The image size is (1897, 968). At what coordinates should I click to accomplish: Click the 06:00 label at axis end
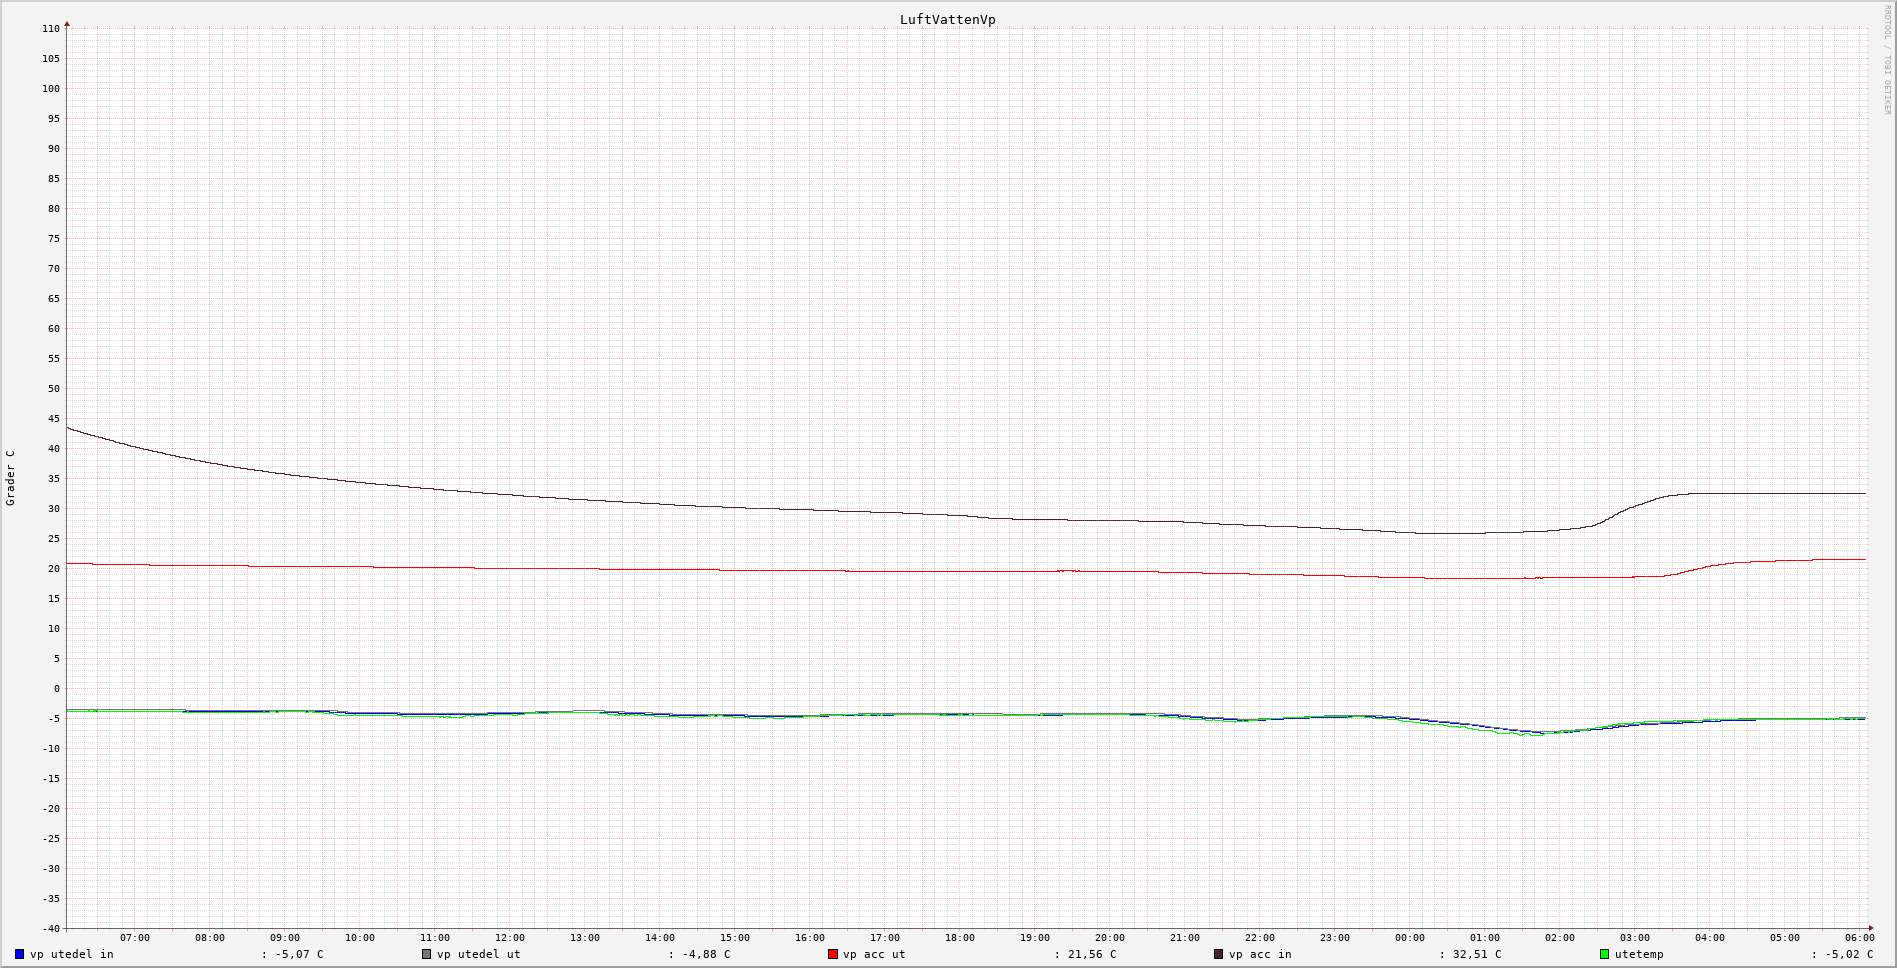coord(1860,938)
